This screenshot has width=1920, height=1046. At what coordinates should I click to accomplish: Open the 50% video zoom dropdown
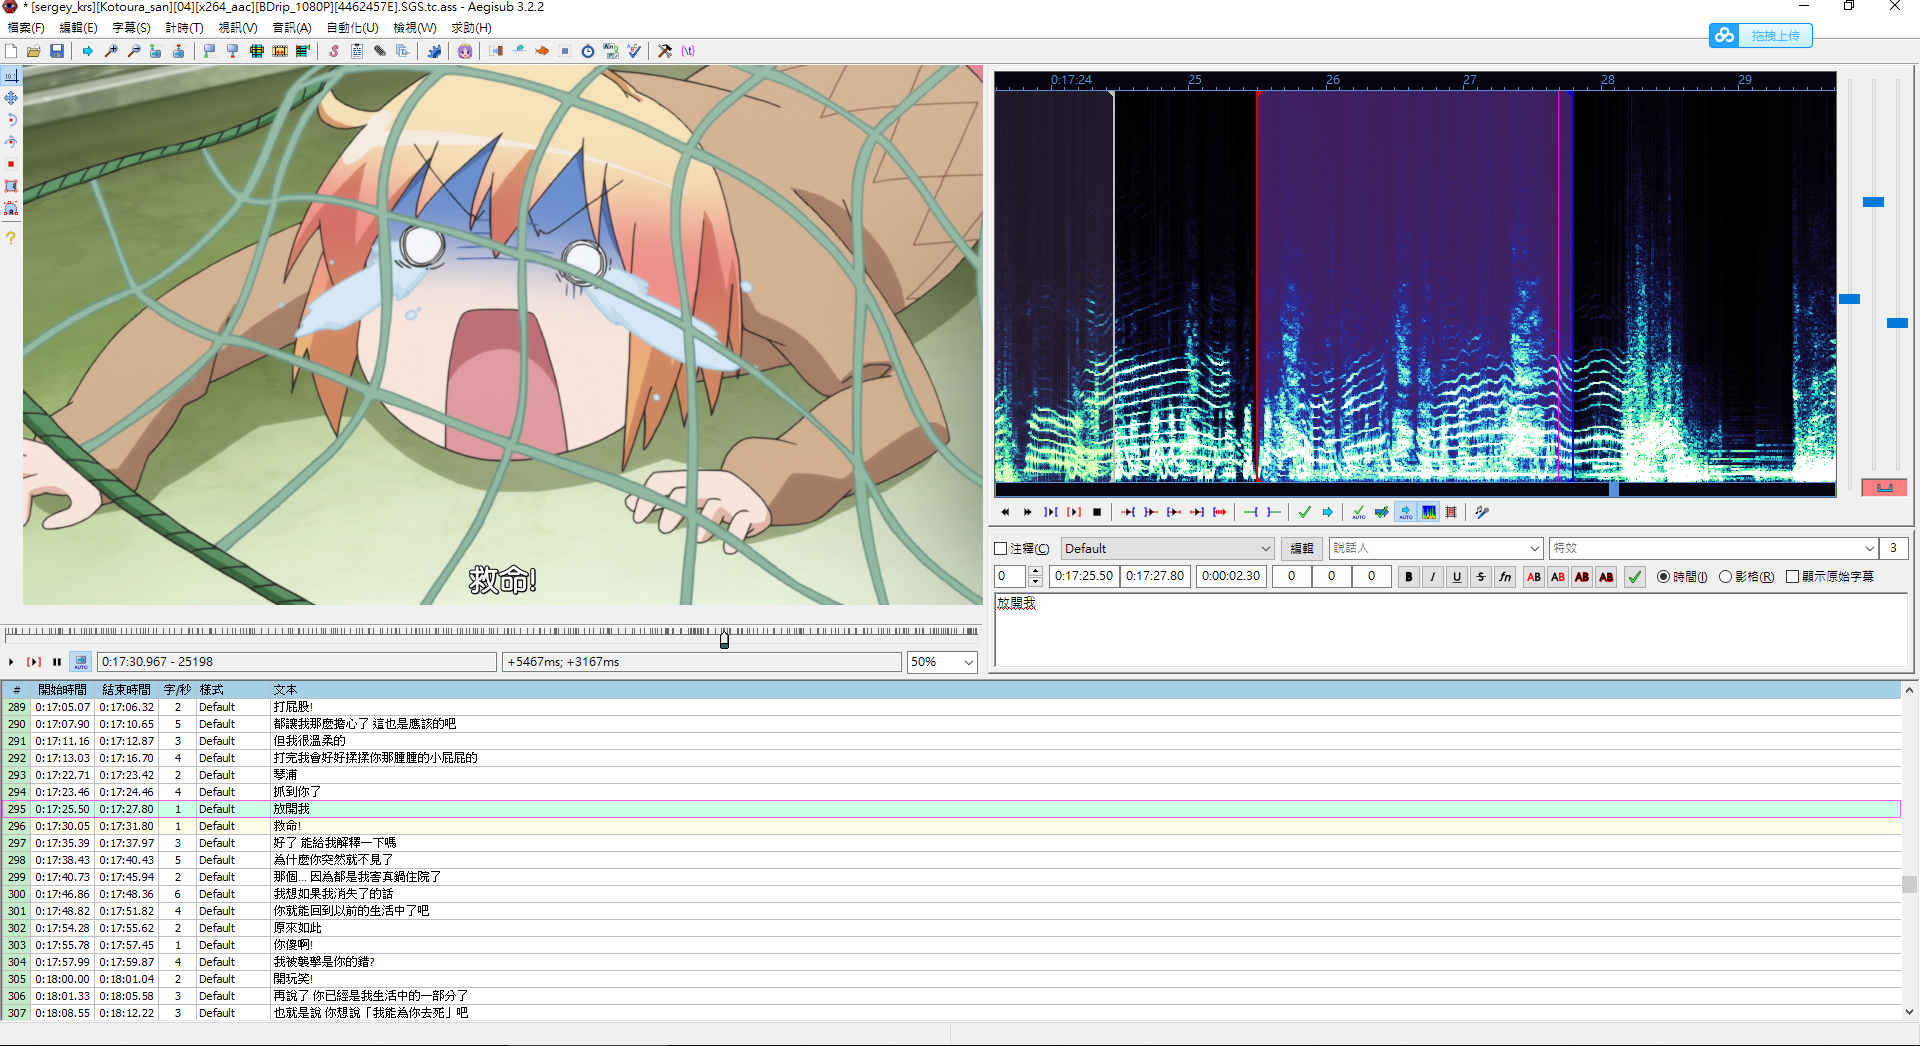[941, 662]
